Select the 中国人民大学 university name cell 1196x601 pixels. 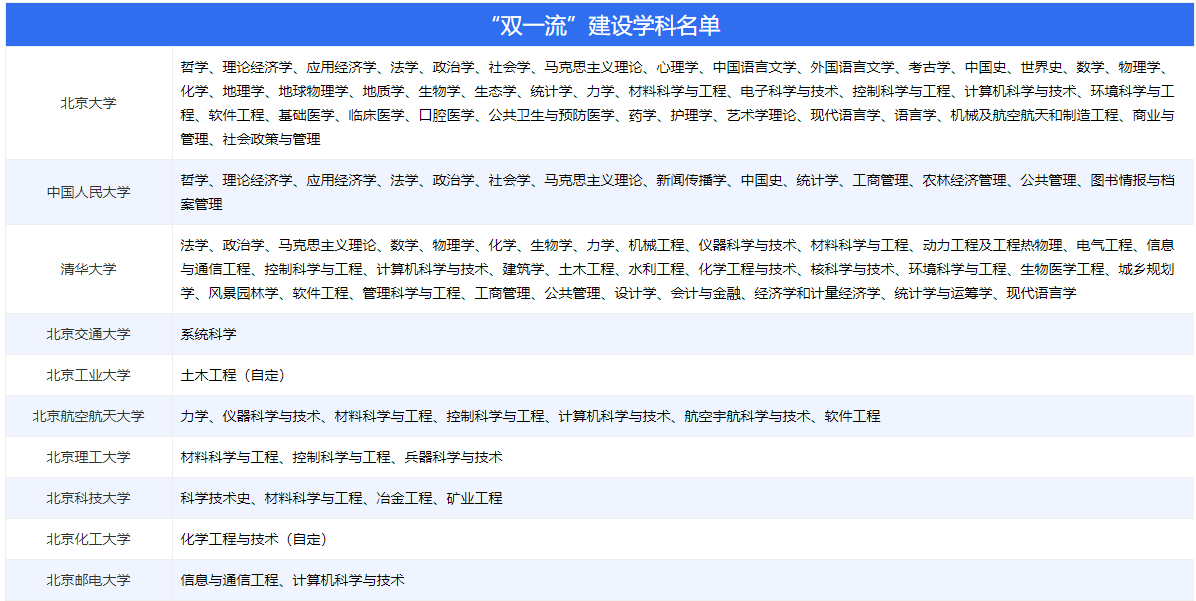(x=88, y=191)
